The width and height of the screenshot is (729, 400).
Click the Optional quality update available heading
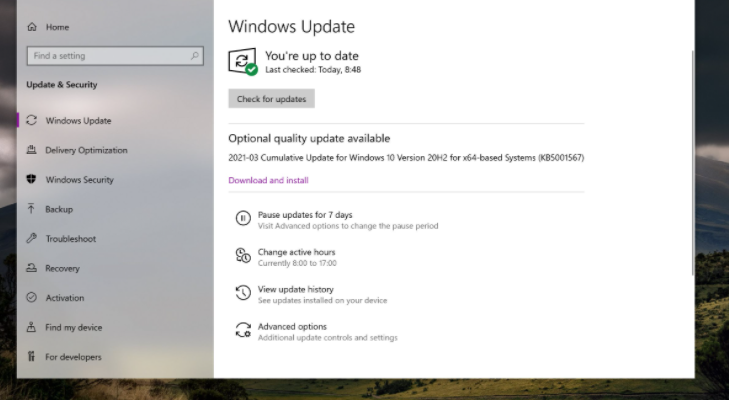pyautogui.click(x=309, y=139)
